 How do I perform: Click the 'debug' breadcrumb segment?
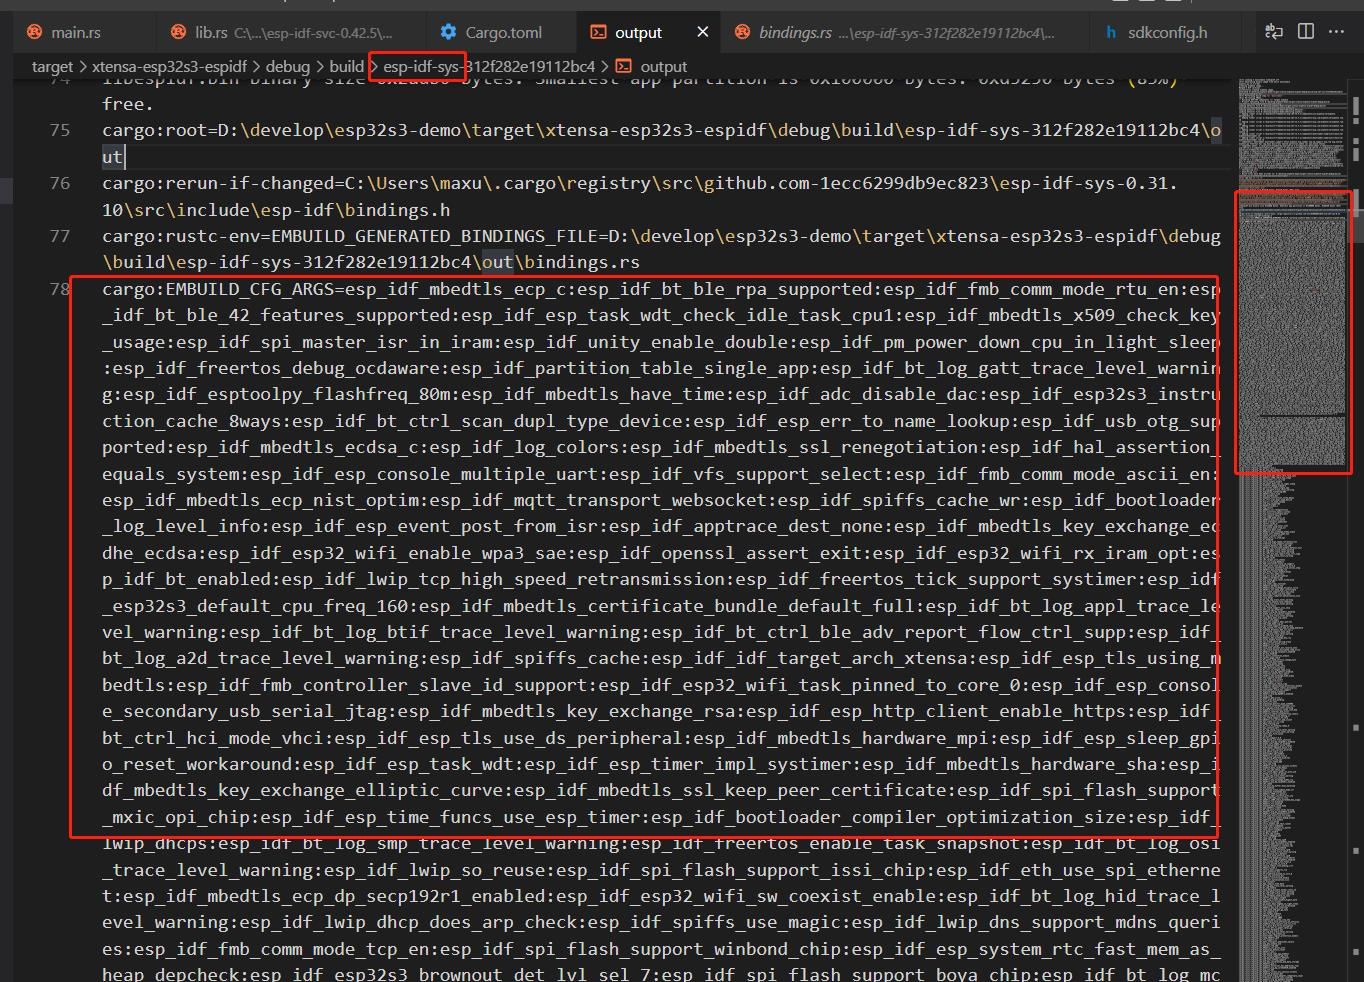tap(287, 66)
